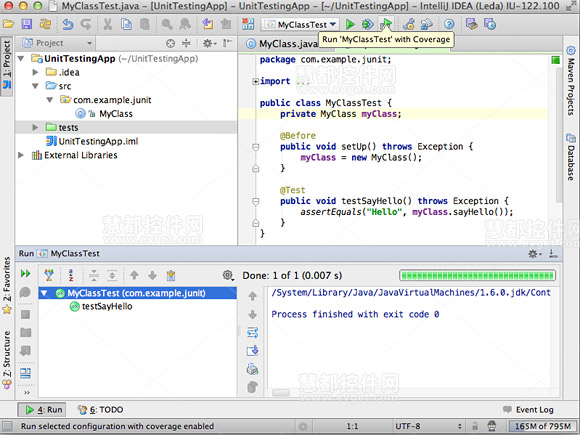580x435 pixels.
Task: Toggle Sort Alphabetically a-z icon
Action: click(71, 275)
